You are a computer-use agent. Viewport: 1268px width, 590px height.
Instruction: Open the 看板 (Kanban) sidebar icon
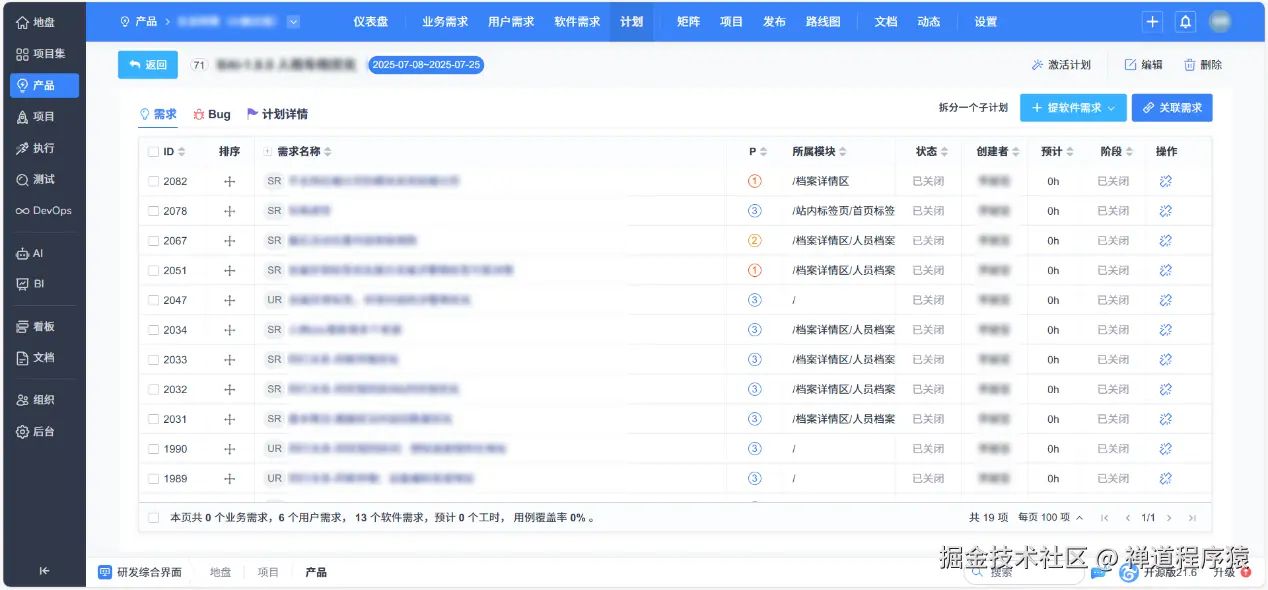pos(42,325)
